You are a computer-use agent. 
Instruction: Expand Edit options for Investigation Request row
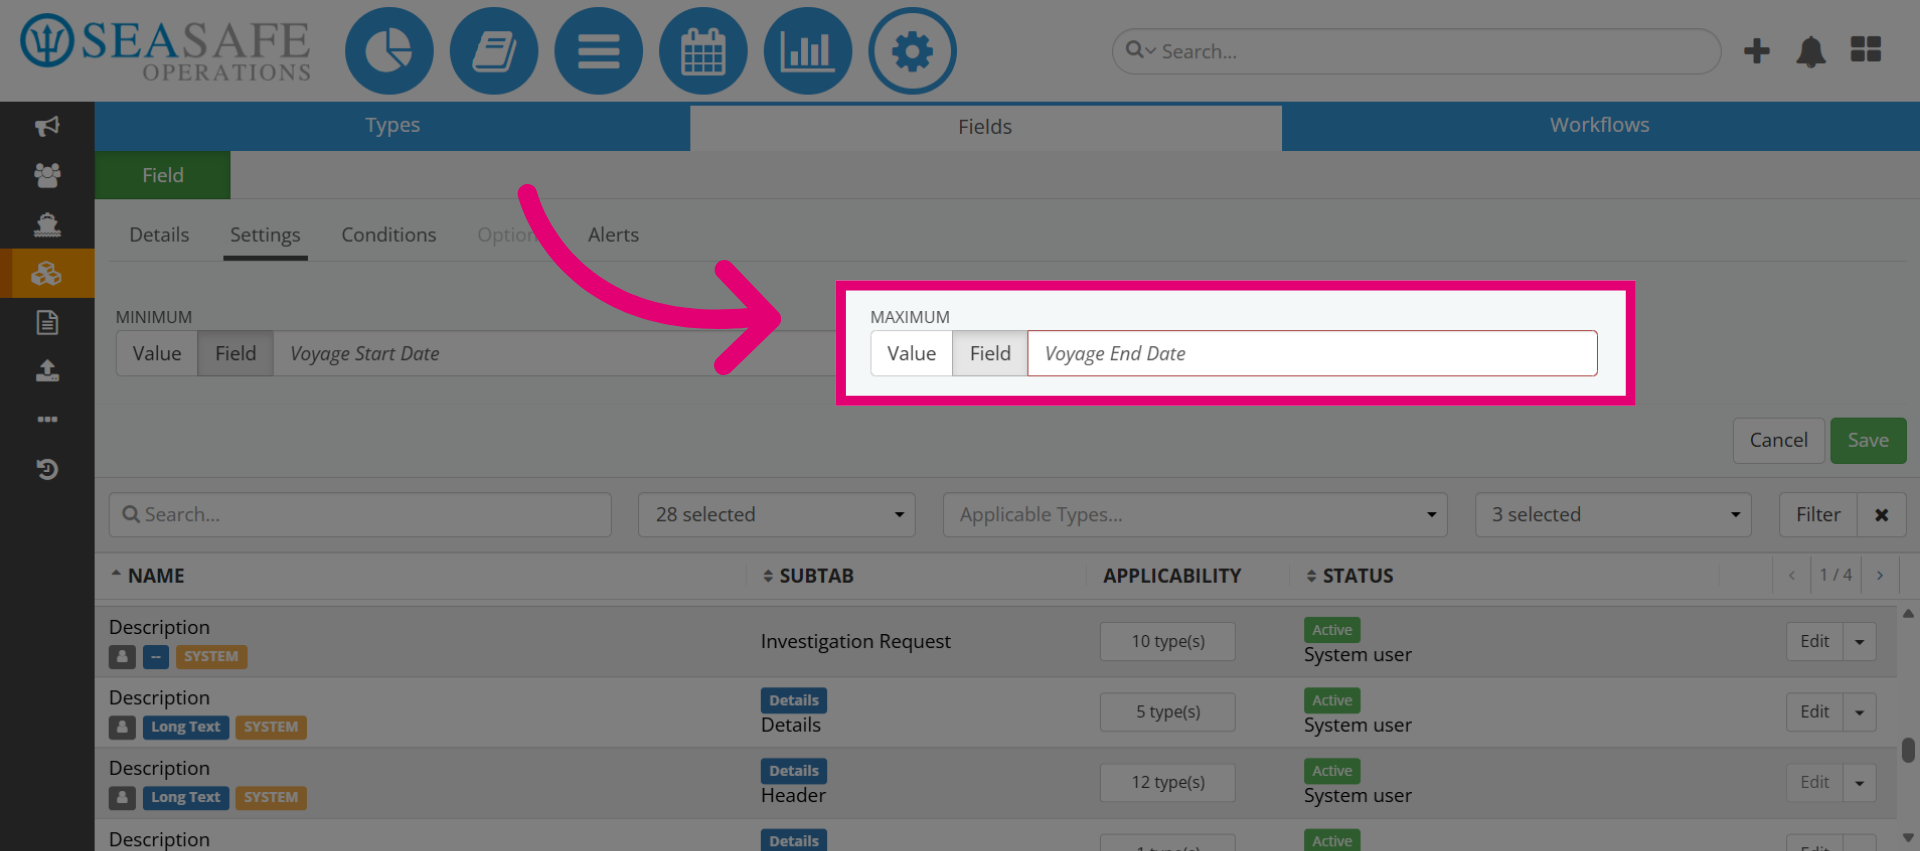pos(1860,642)
